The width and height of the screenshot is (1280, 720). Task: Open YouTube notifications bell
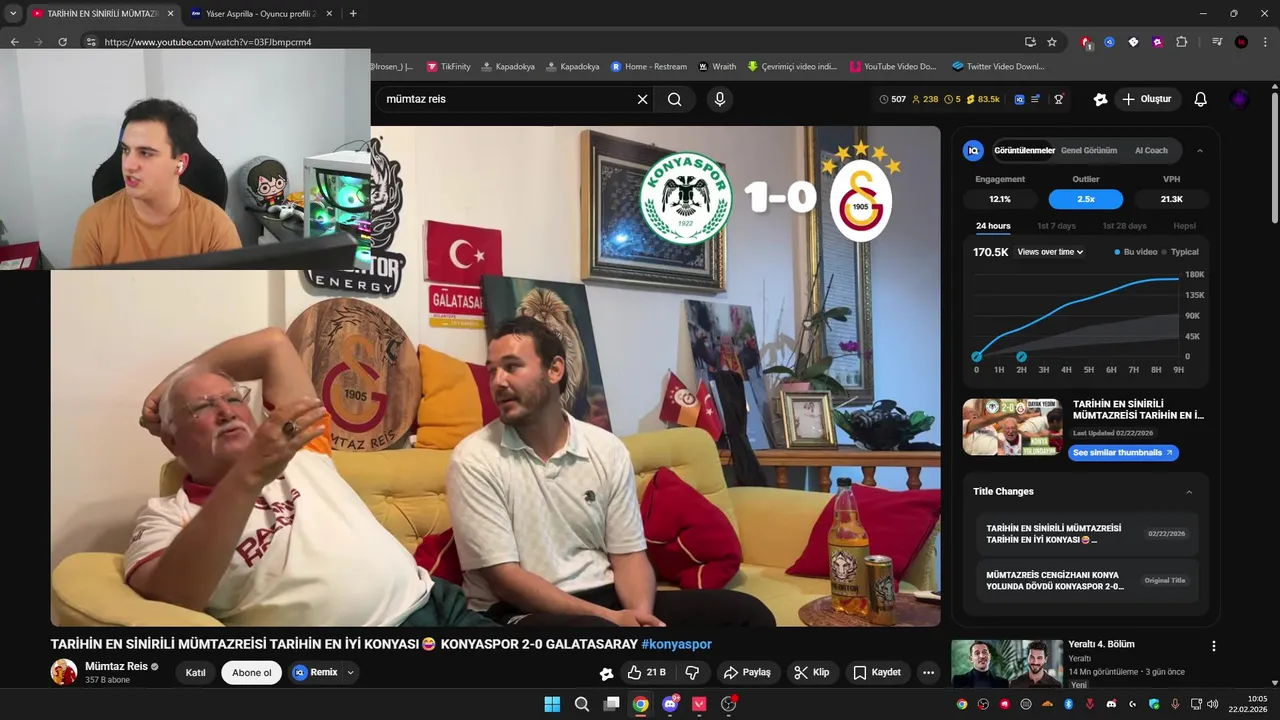1201,99
